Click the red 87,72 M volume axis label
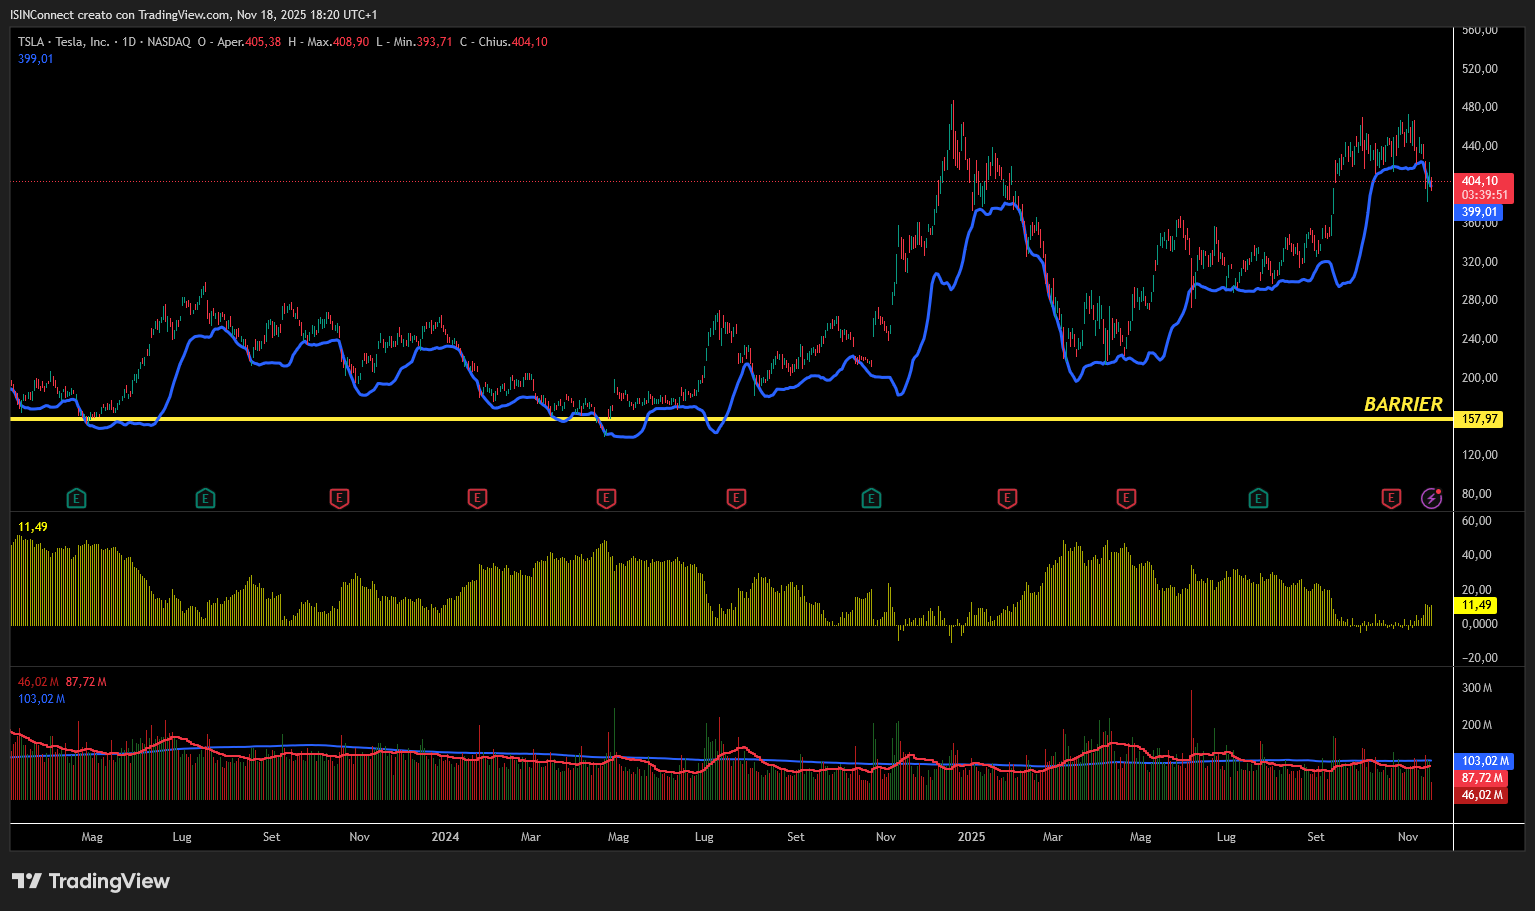The height and width of the screenshot is (911, 1535). [x=1482, y=778]
